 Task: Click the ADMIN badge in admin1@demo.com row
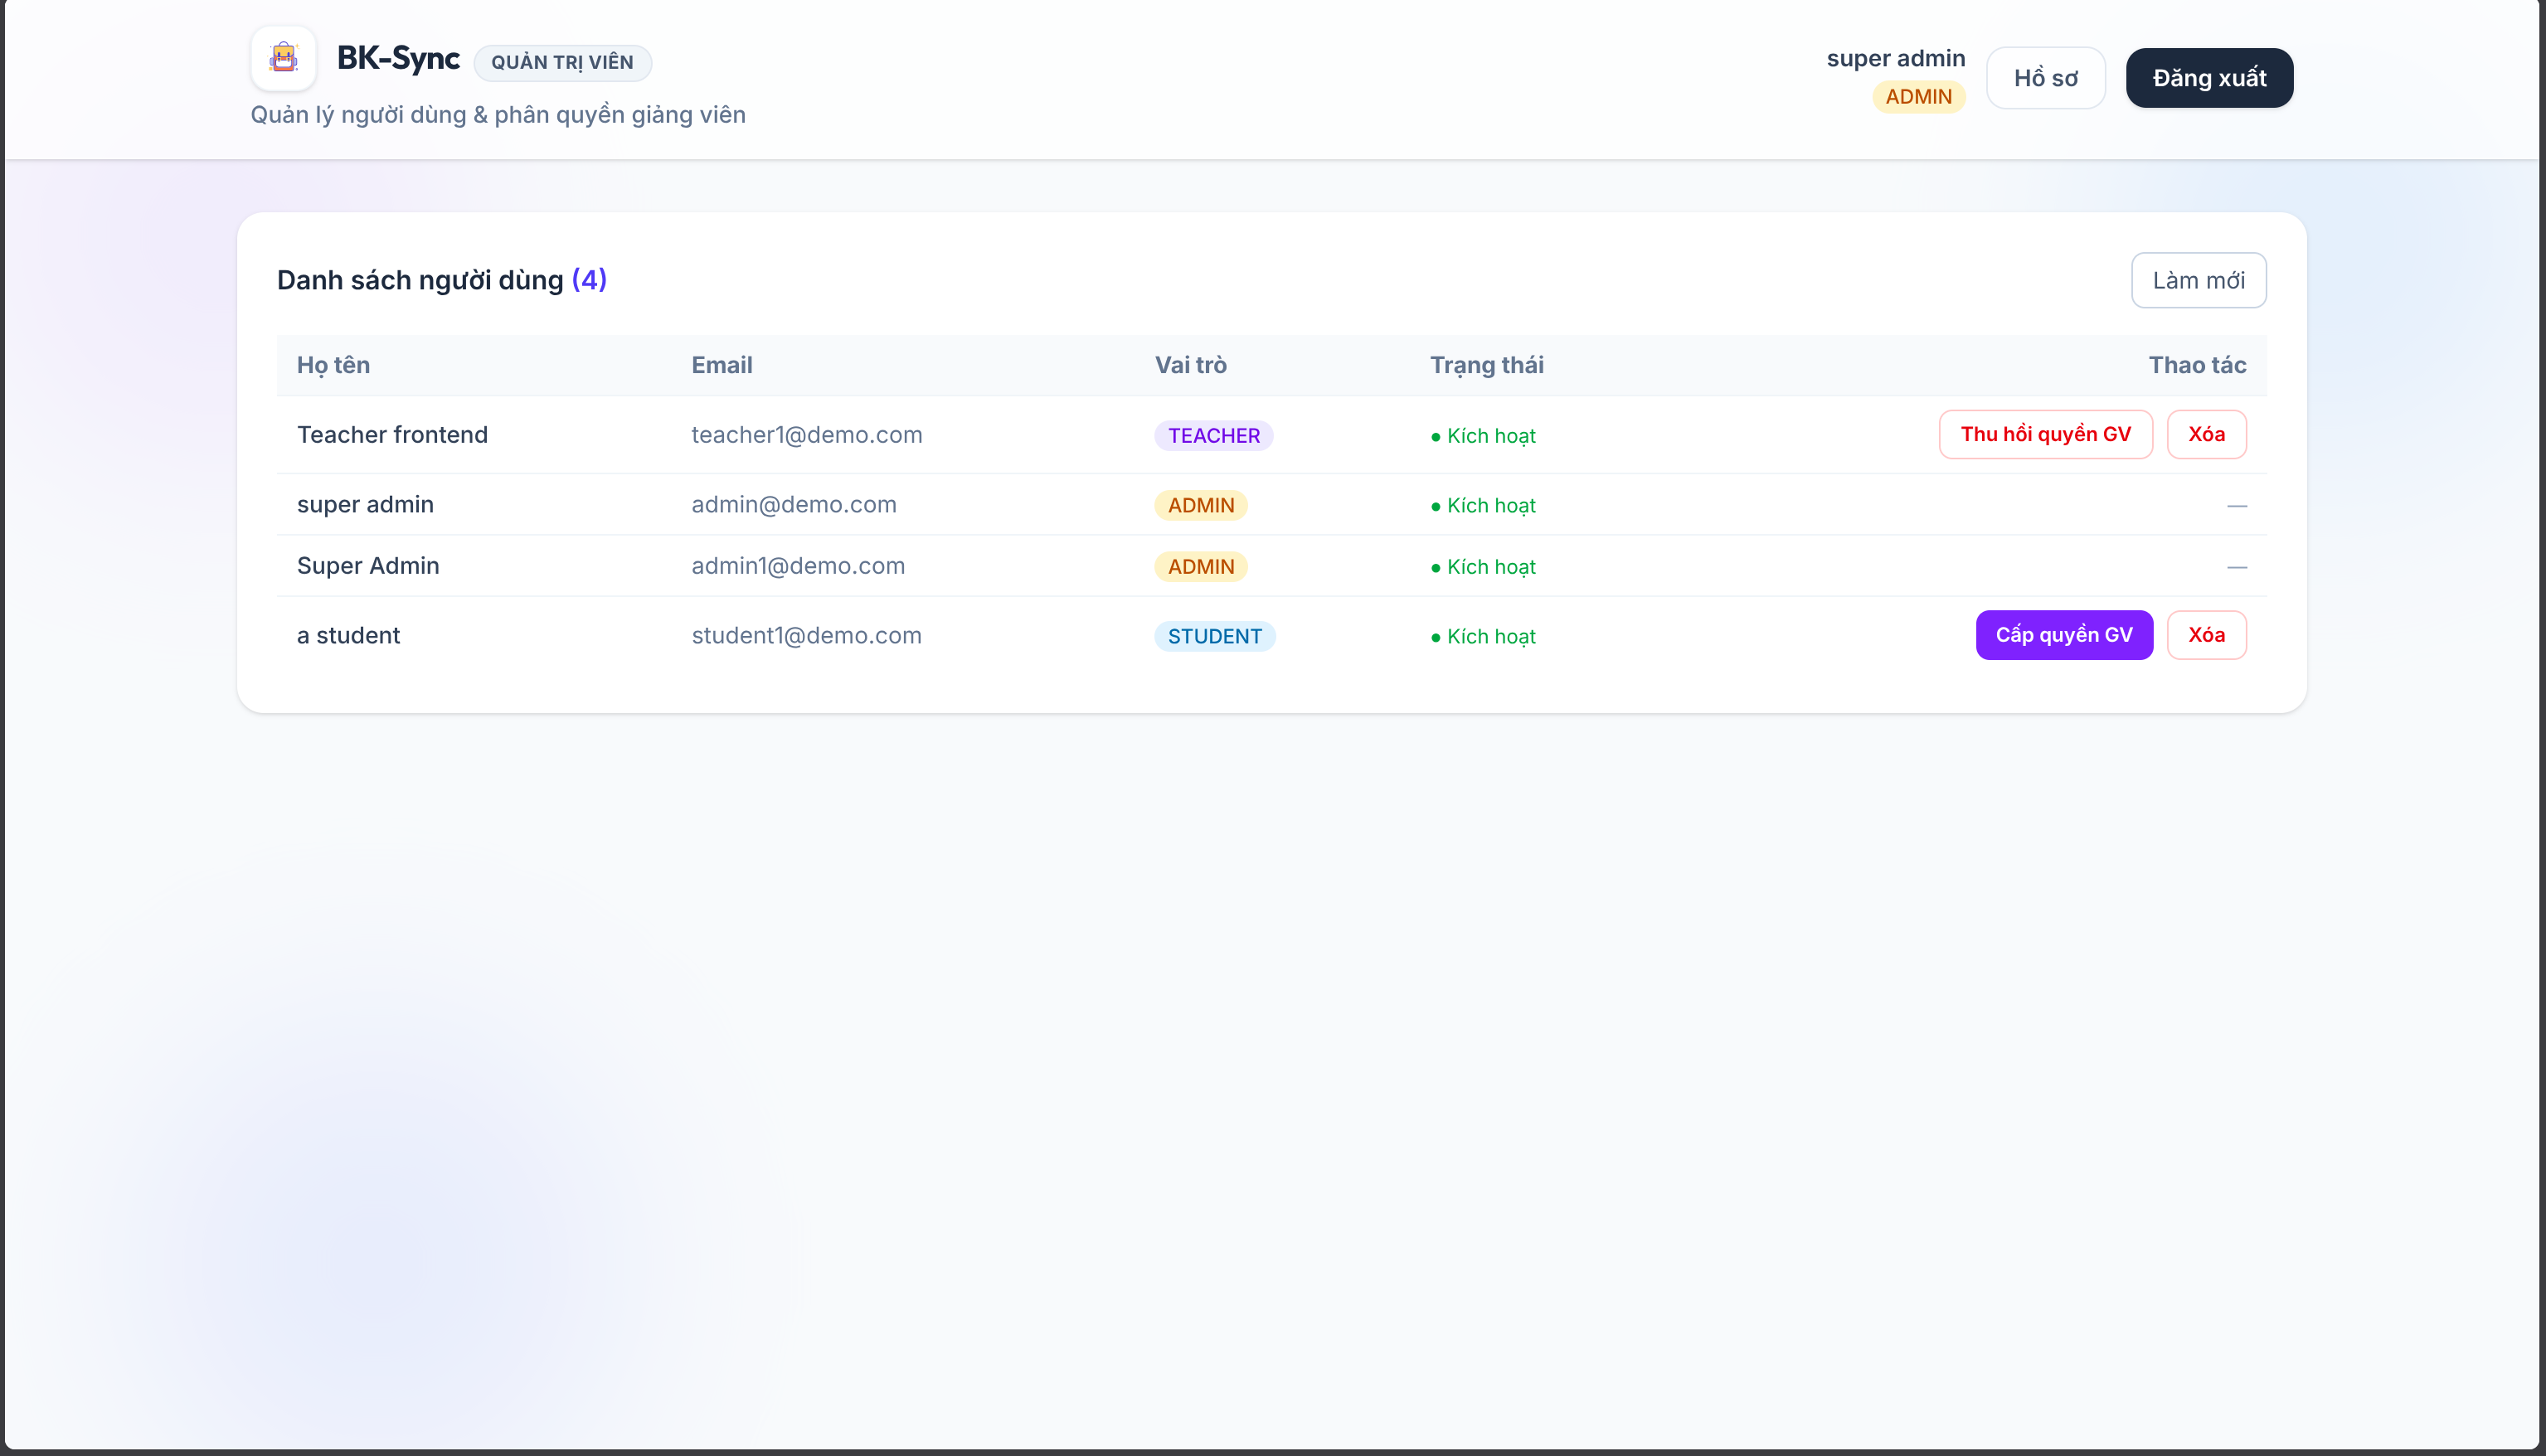(1201, 567)
